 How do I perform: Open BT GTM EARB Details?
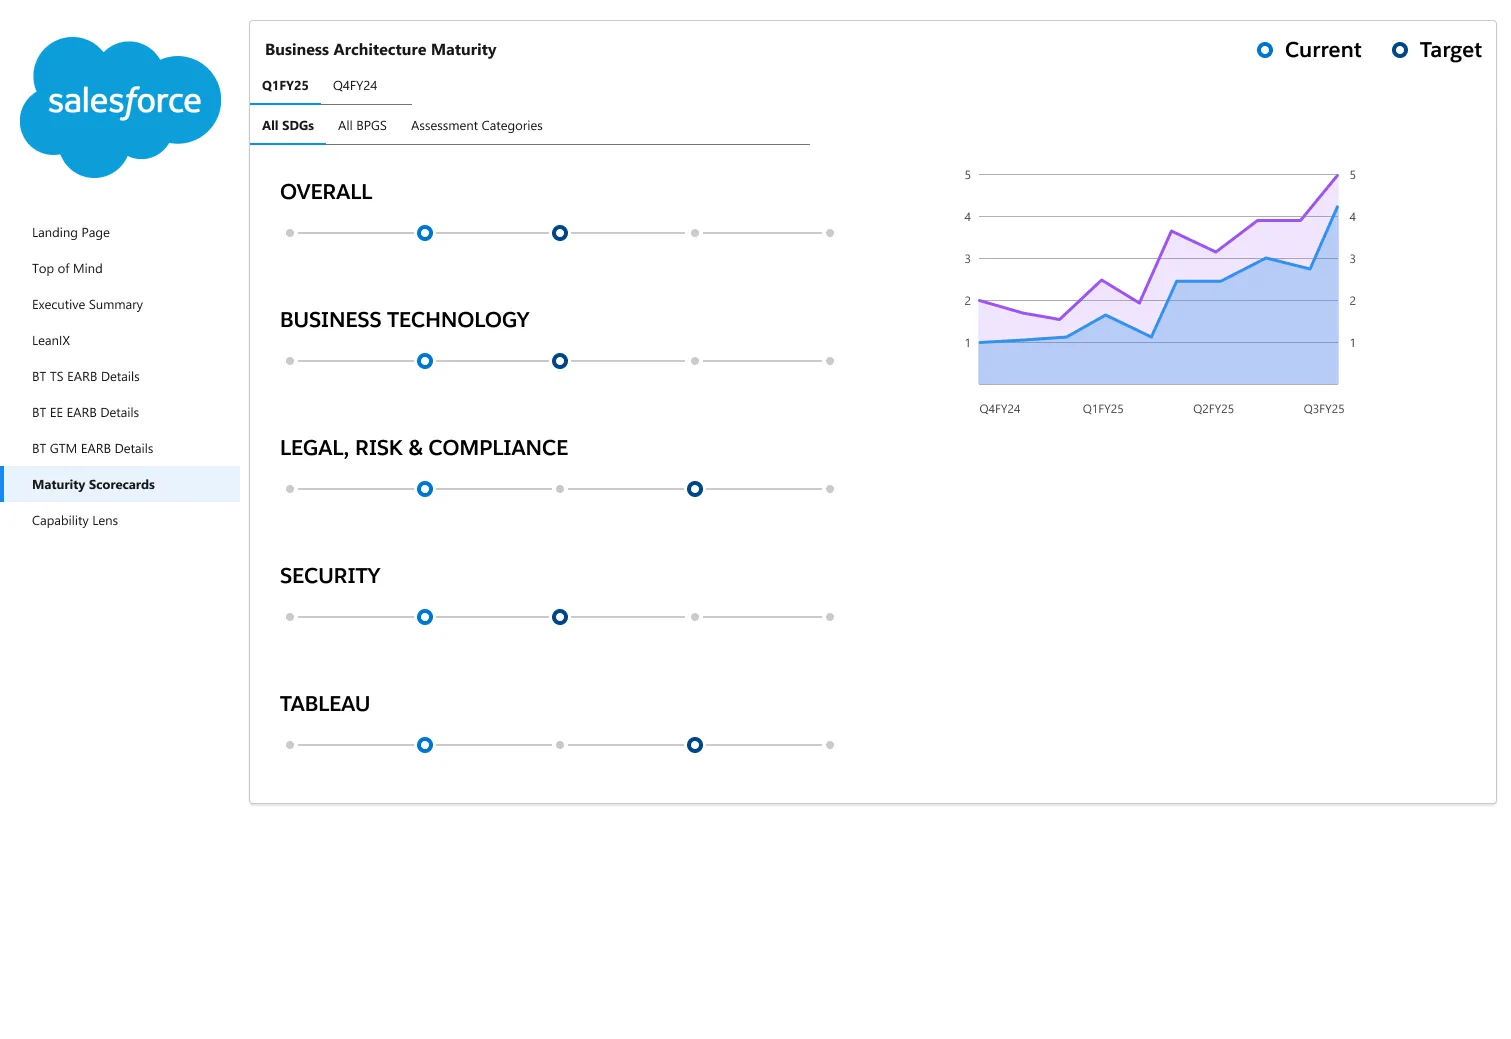pyautogui.click(x=92, y=448)
